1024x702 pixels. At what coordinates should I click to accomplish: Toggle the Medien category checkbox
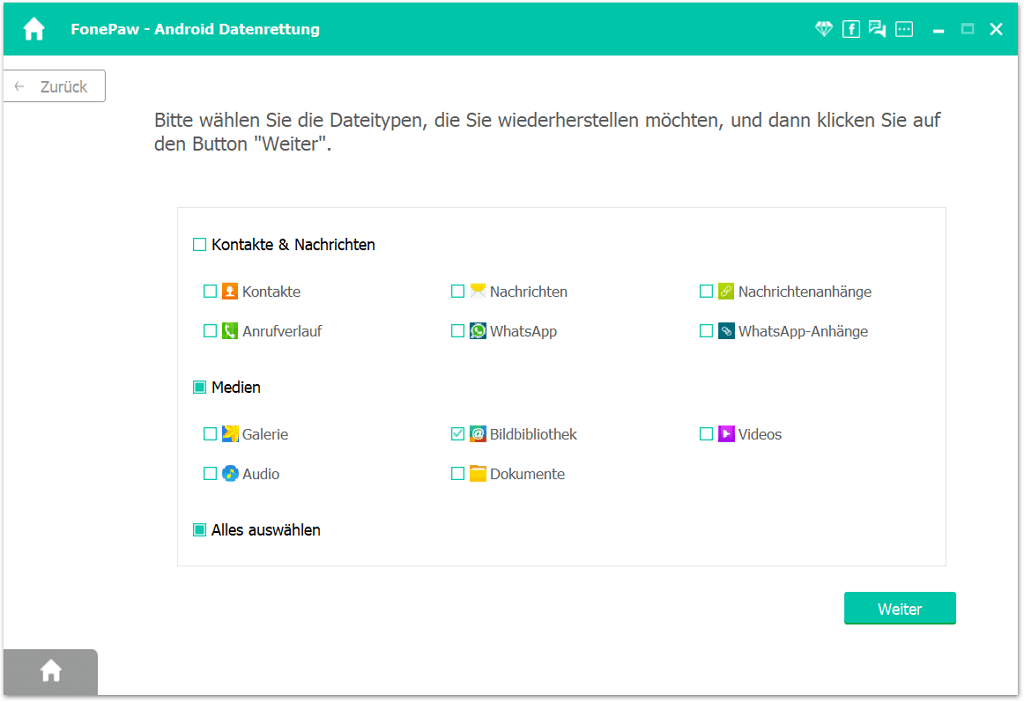(198, 387)
